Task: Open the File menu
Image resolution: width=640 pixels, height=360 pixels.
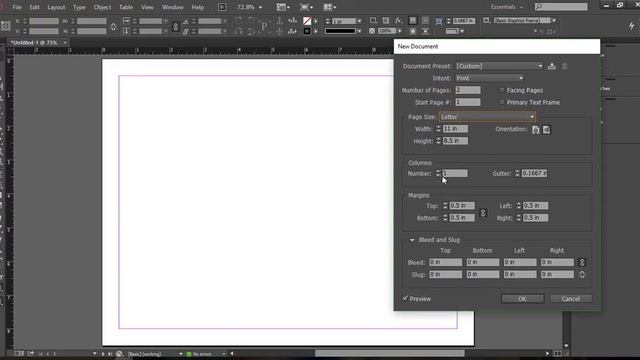Action: [x=17, y=7]
